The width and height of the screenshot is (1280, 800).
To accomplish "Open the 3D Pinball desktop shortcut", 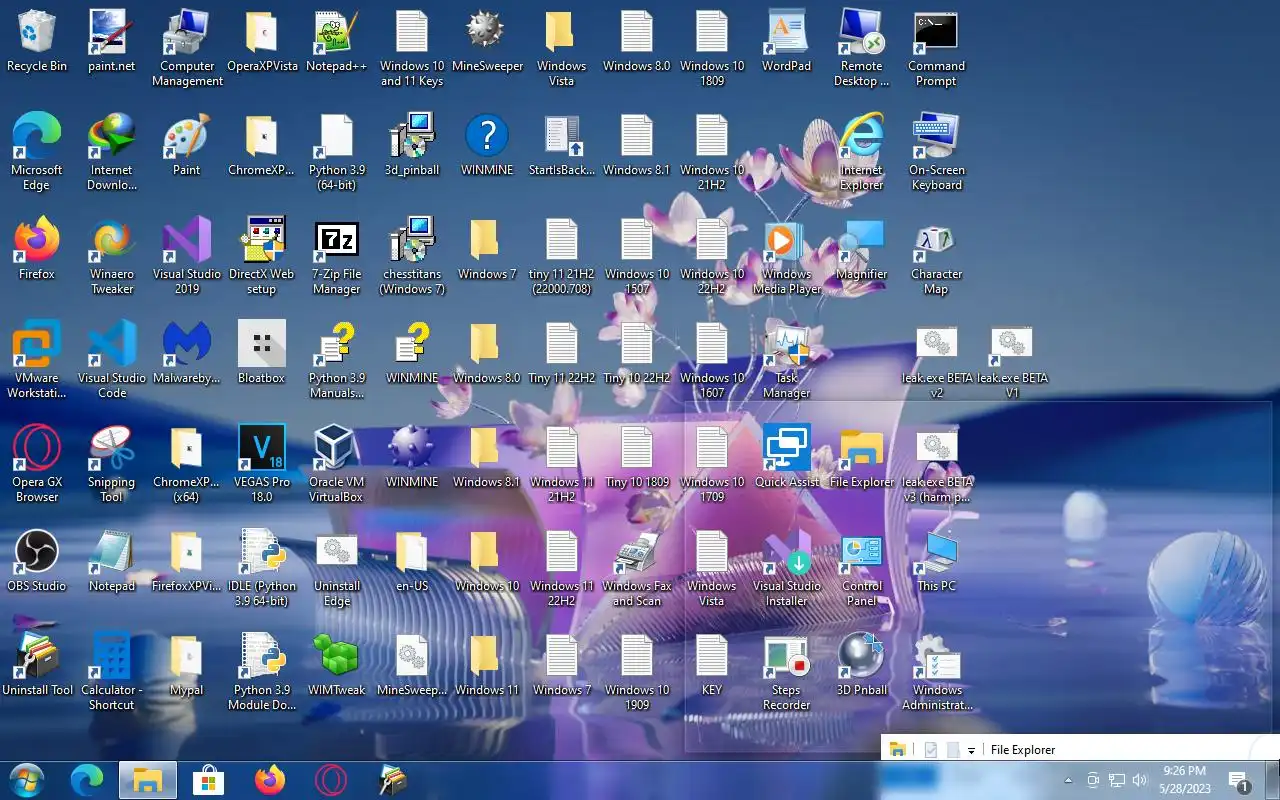I will point(862,665).
